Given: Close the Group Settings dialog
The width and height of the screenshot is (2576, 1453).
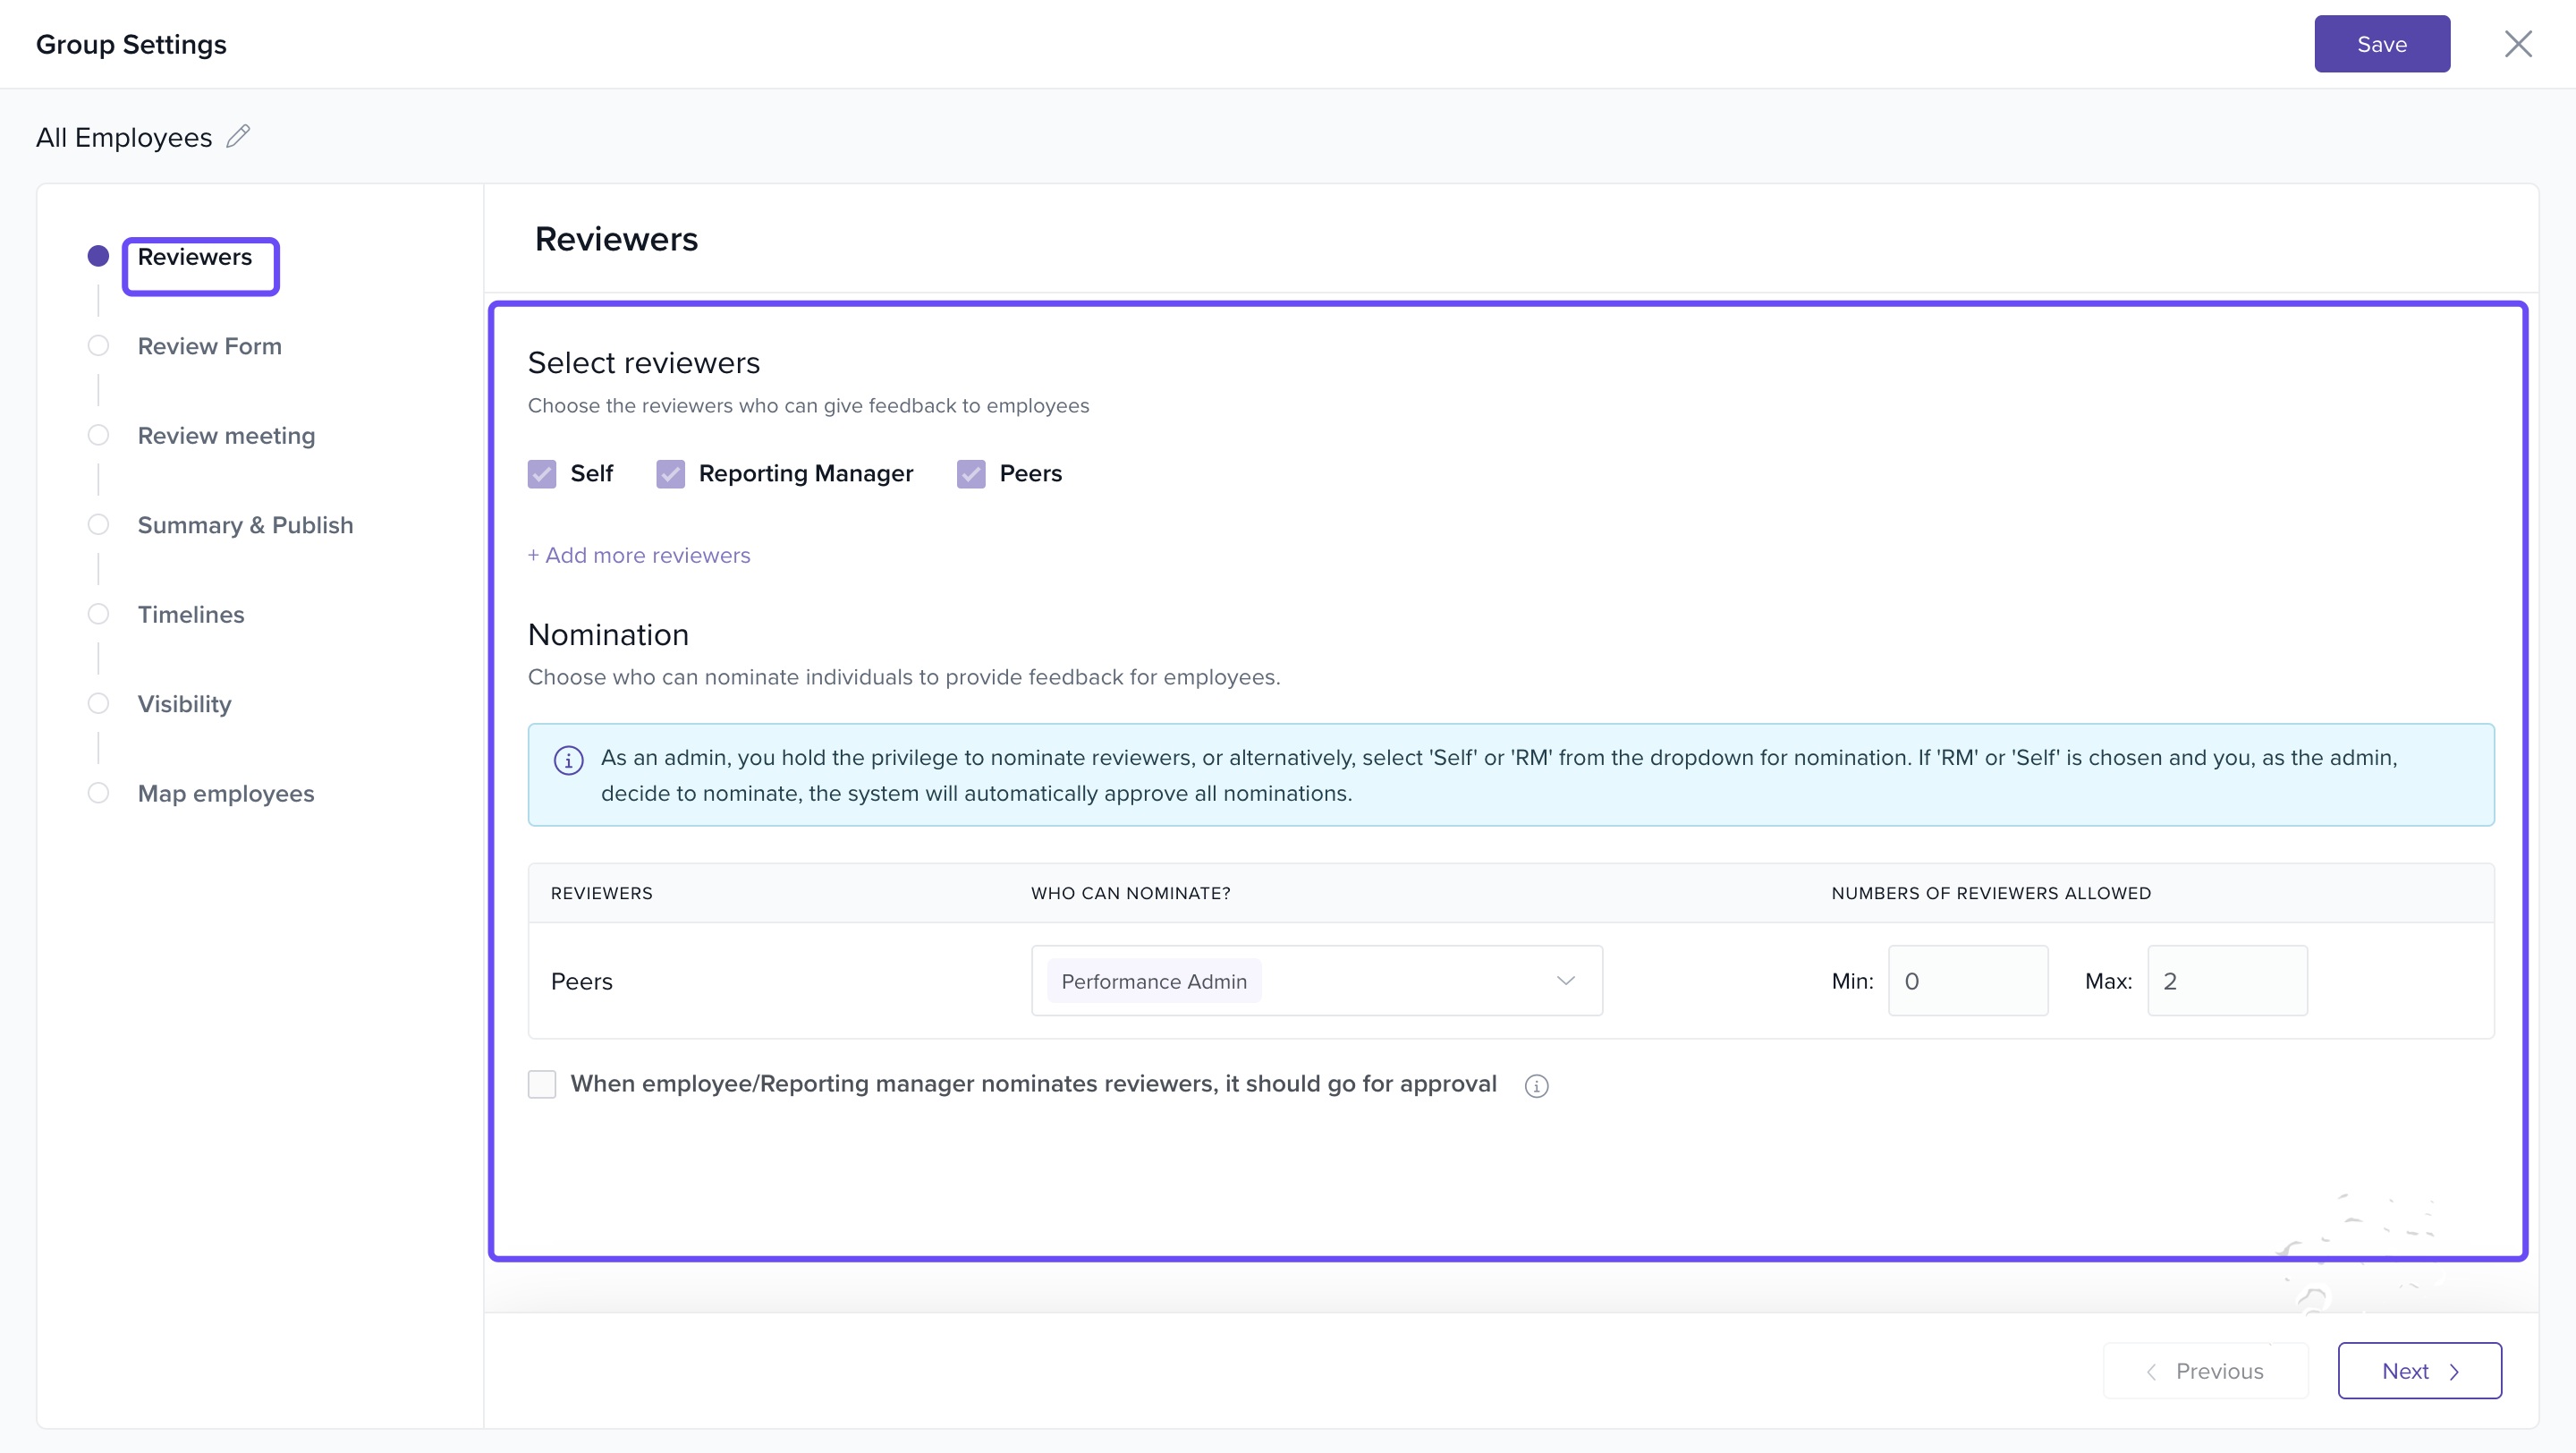Looking at the screenshot, I should (x=2517, y=44).
